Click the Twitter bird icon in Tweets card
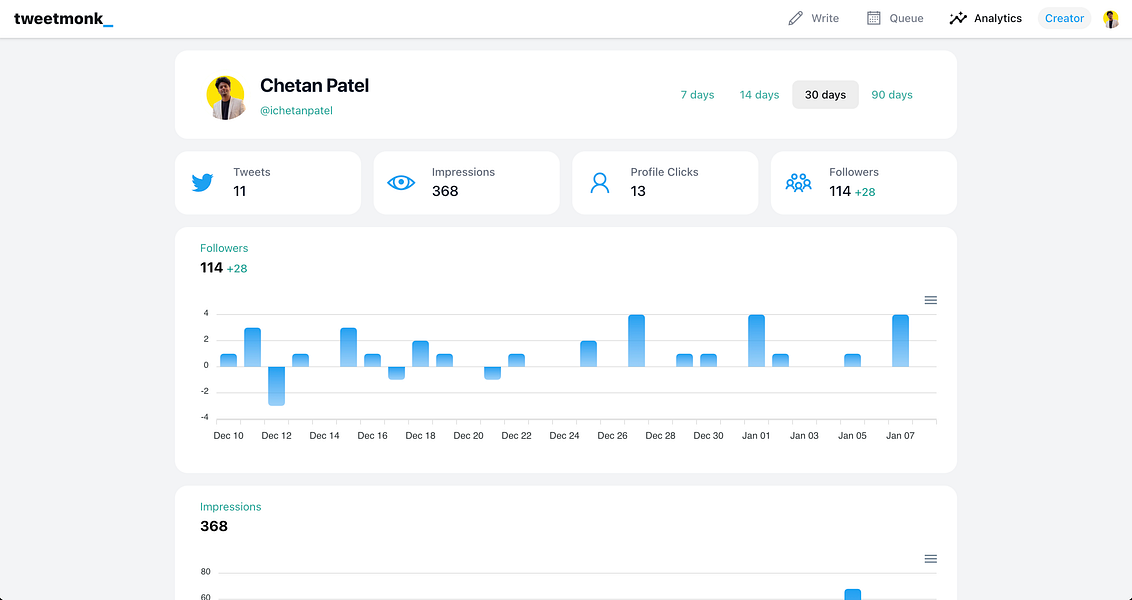 [202, 182]
